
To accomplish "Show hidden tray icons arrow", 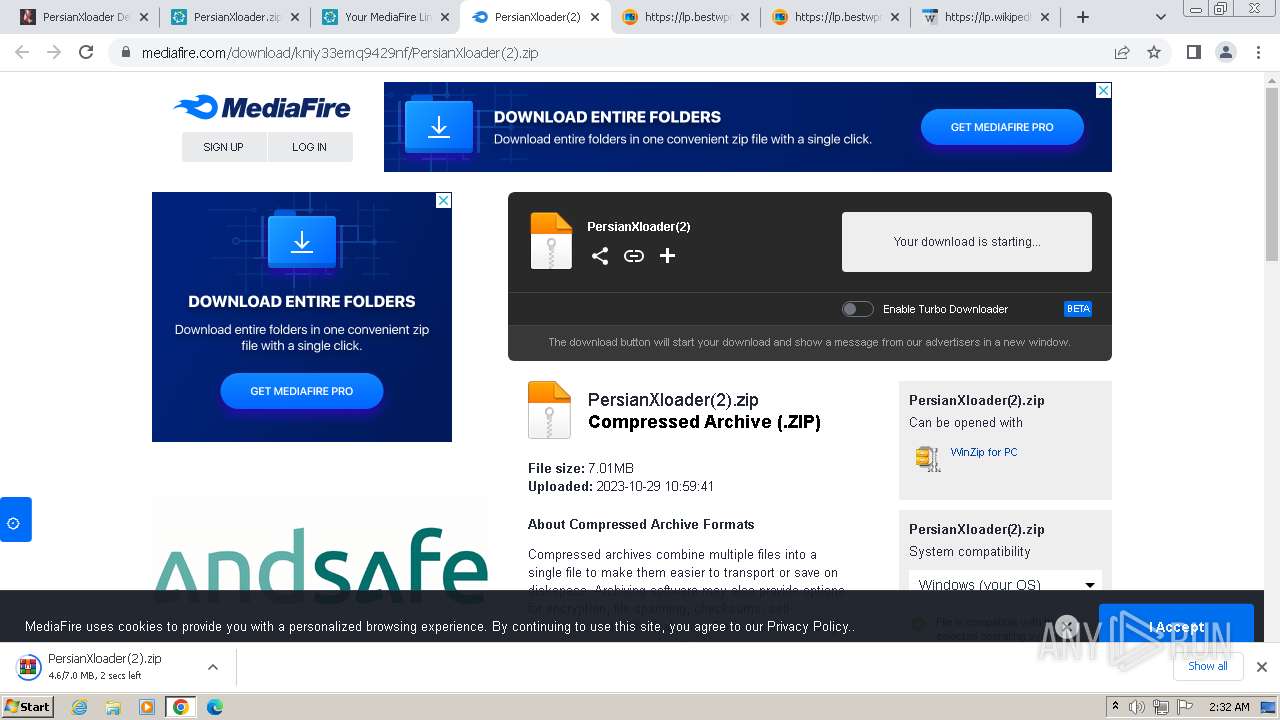I will tap(1115, 707).
